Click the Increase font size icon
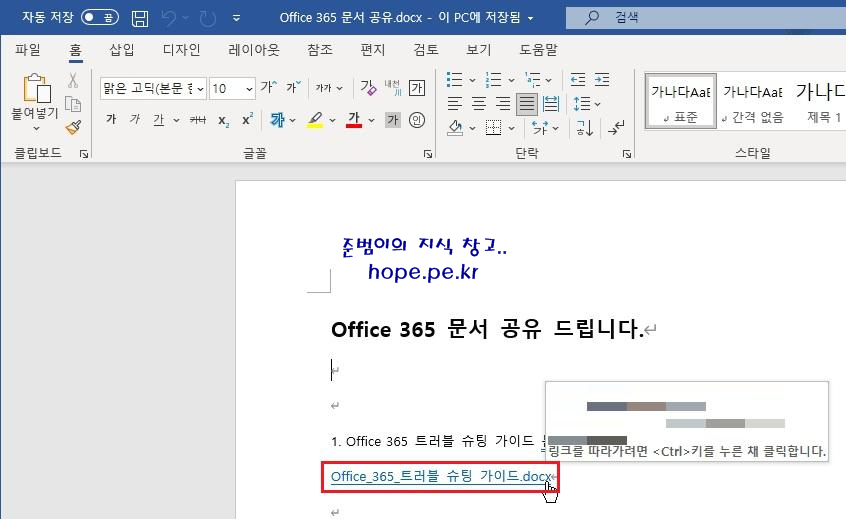The width and height of the screenshot is (846, 519). pyautogui.click(x=269, y=87)
